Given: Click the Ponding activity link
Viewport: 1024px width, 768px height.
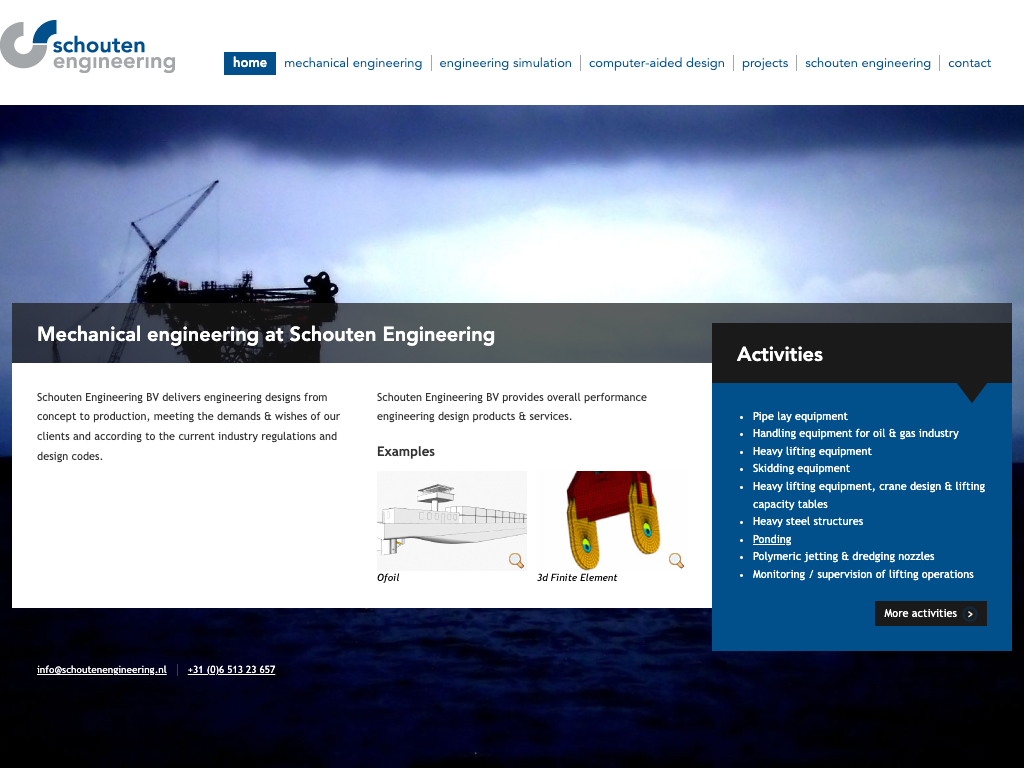Looking at the screenshot, I should click(772, 539).
